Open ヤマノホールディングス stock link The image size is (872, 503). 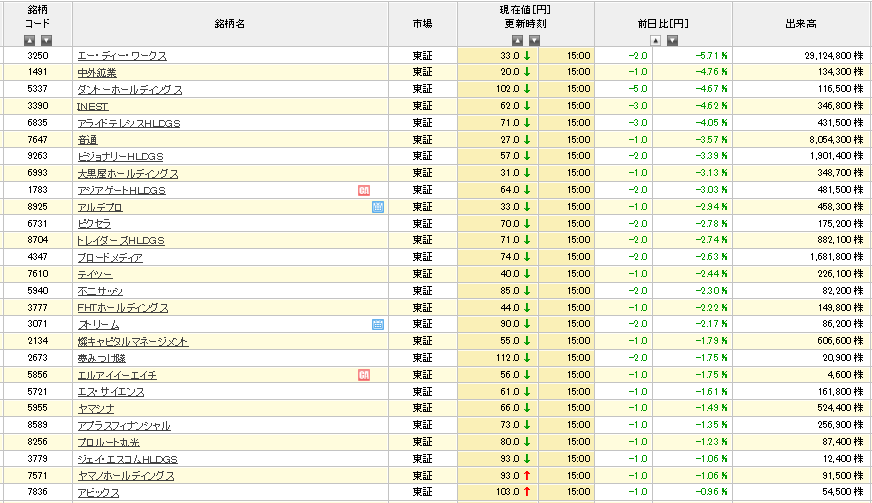126,476
